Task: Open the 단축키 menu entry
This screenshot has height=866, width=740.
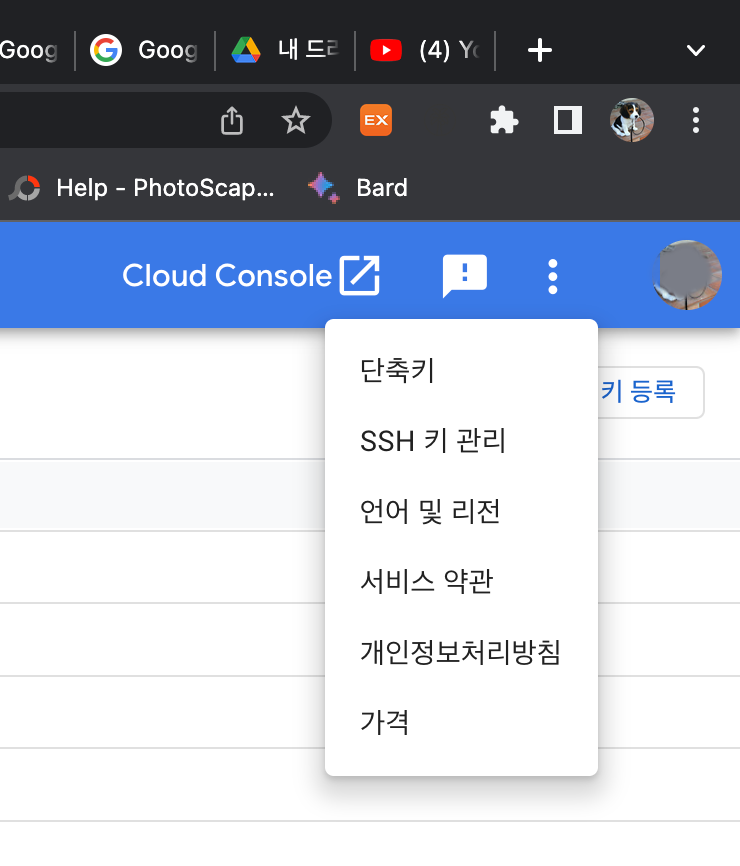Action: click(461, 370)
